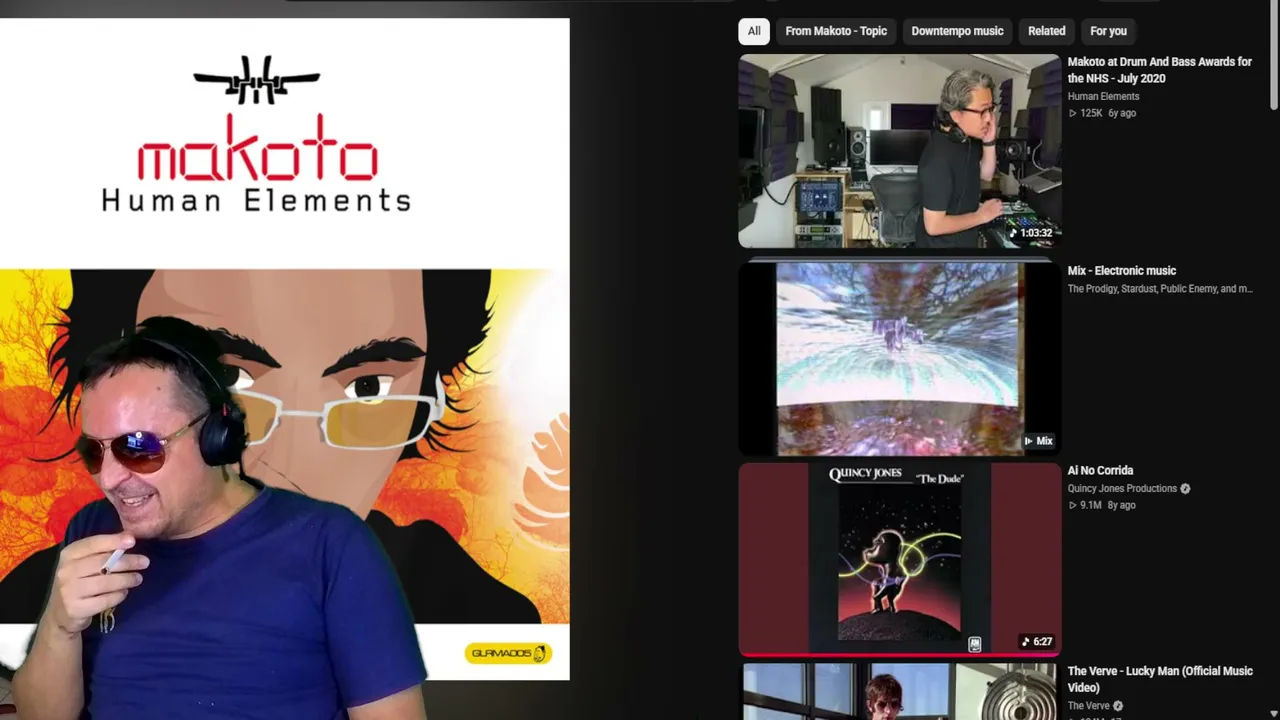Screen dimensions: 1280x720
Task: Click the 9.1M views 8y ago text
Action: [1101, 506]
